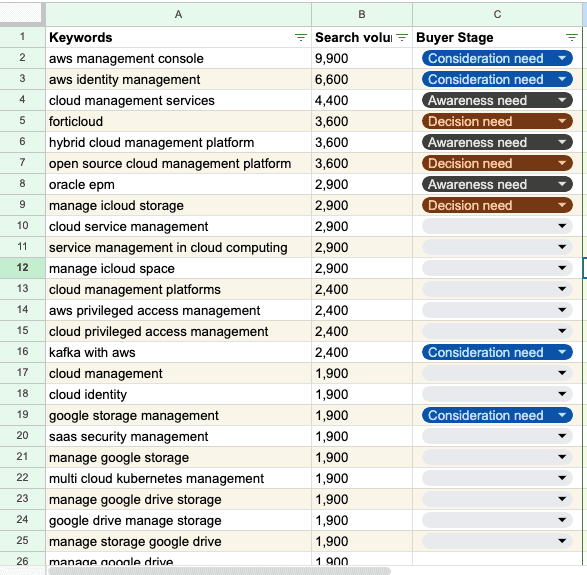The width and height of the screenshot is (587, 575).
Task: Select the cell 'cloud management services'
Action: tap(179, 100)
